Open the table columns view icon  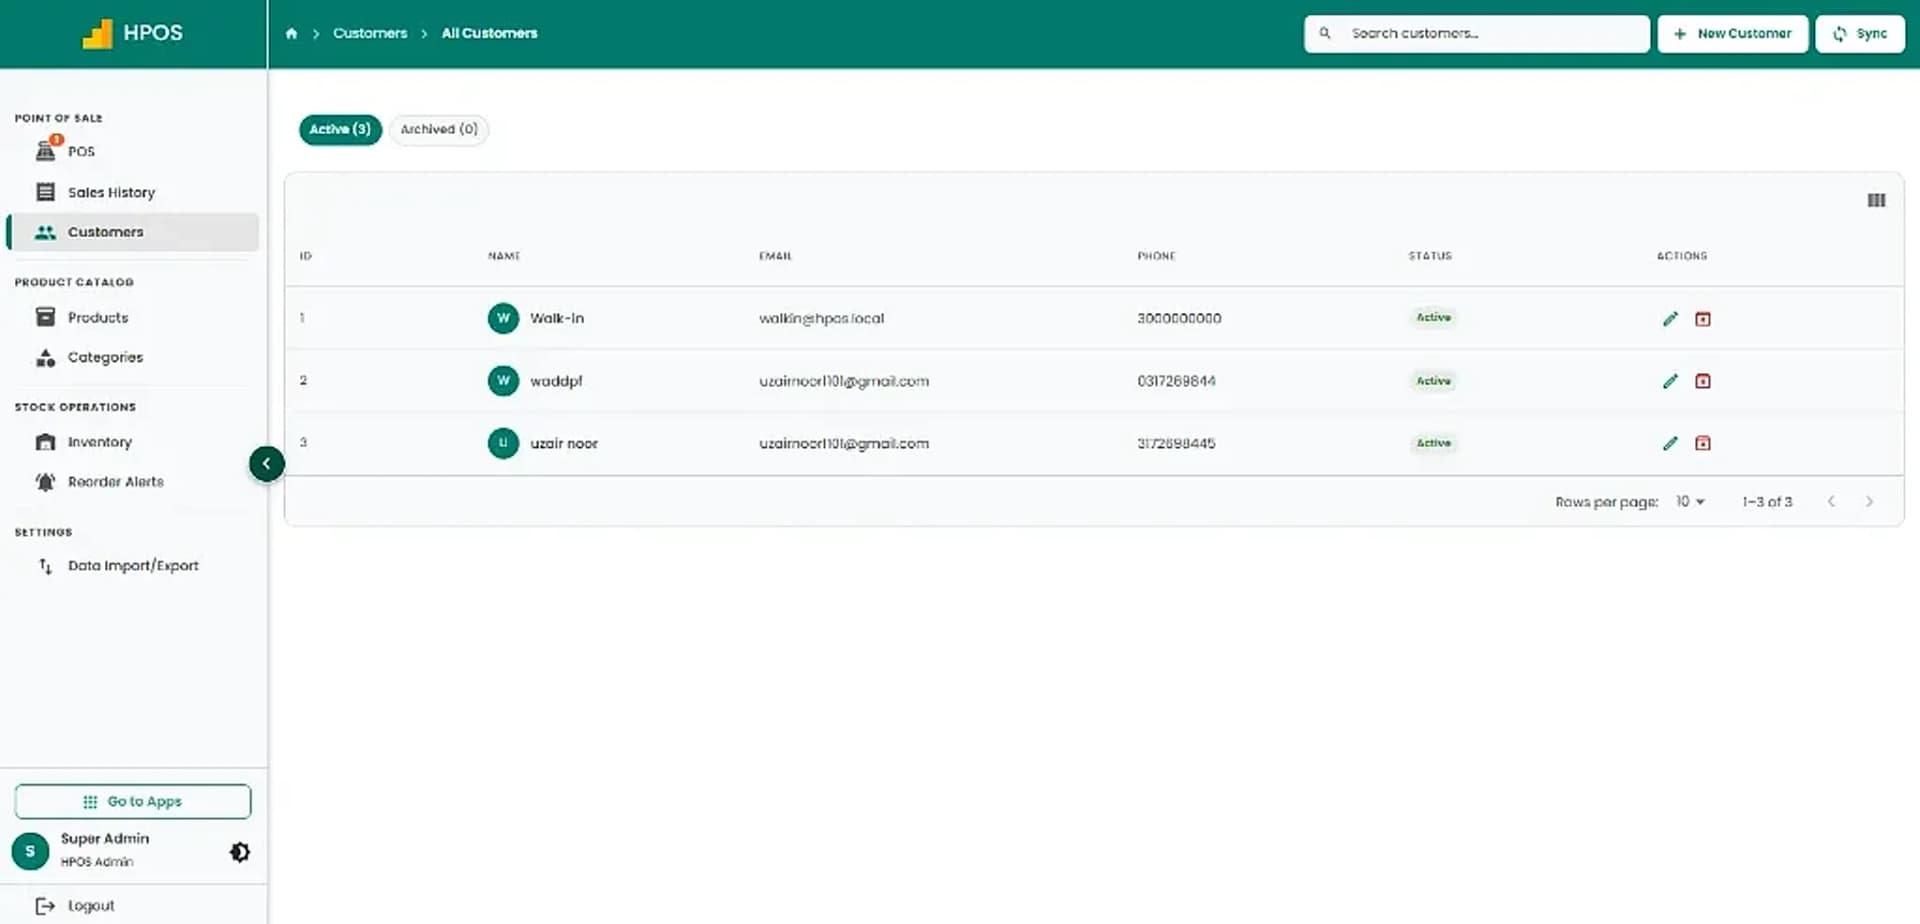pyautogui.click(x=1876, y=200)
